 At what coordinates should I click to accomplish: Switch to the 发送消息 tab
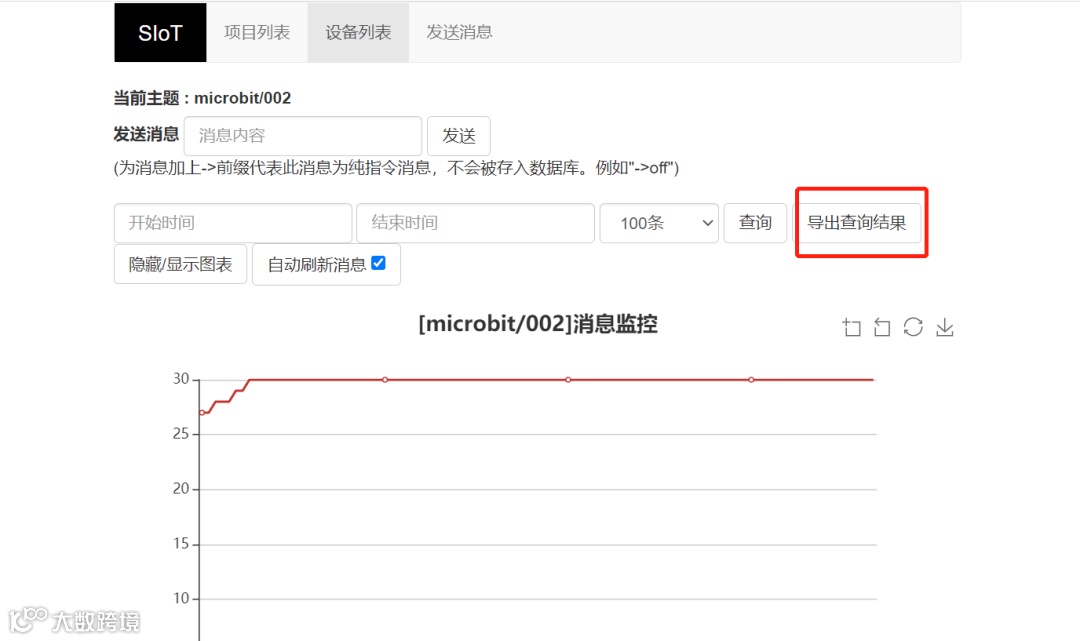[x=459, y=32]
